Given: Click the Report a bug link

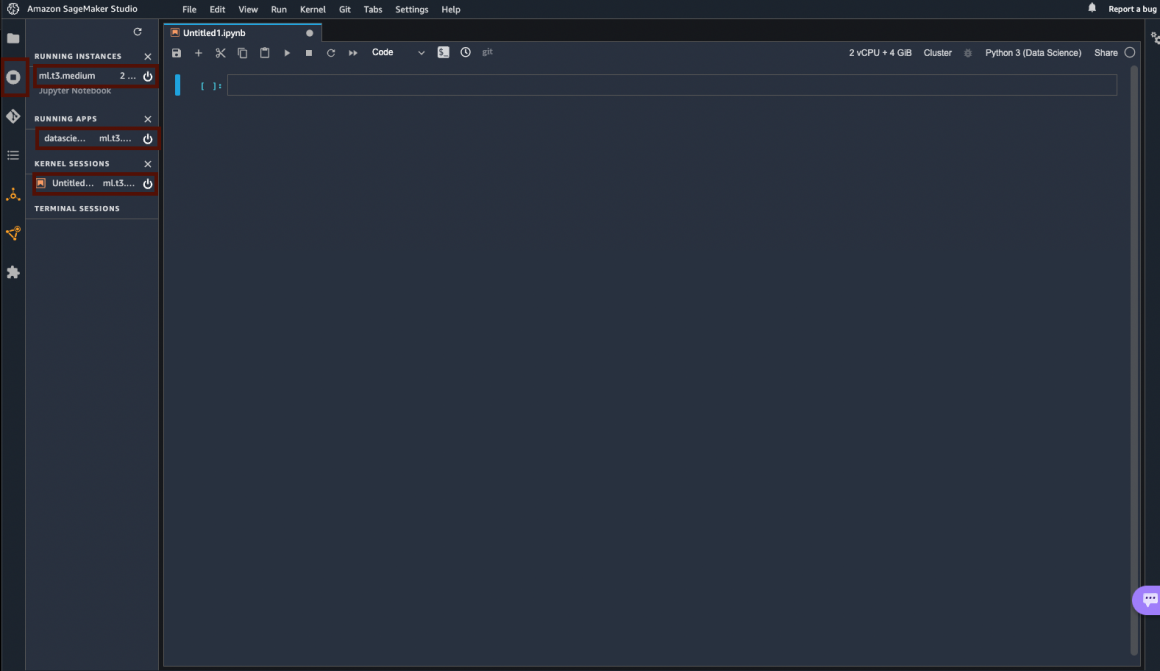Looking at the screenshot, I should [x=1132, y=9].
